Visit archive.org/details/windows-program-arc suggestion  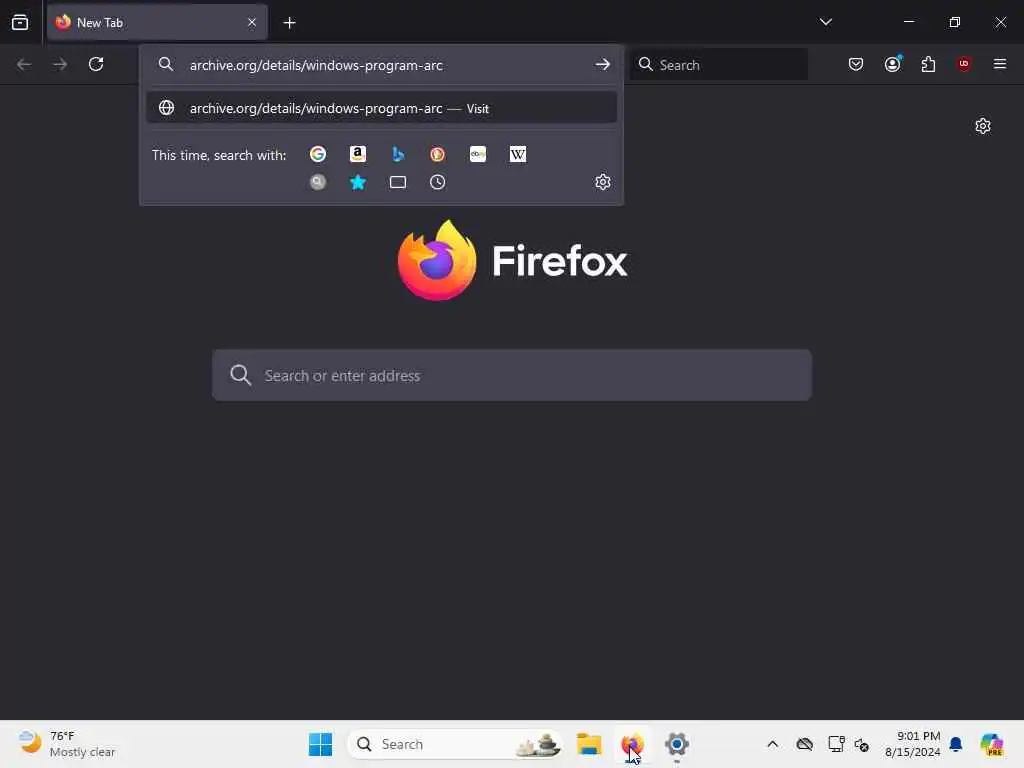click(x=381, y=108)
